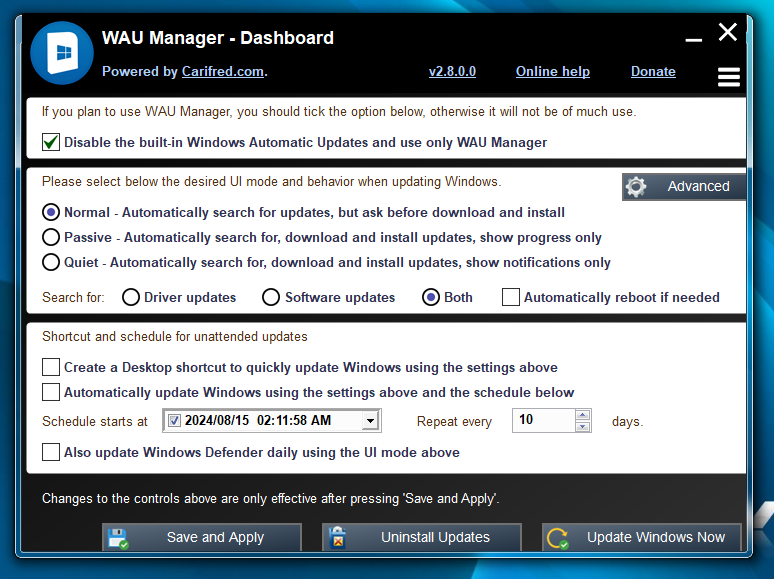Click the 'Search for:' label

tap(73, 298)
